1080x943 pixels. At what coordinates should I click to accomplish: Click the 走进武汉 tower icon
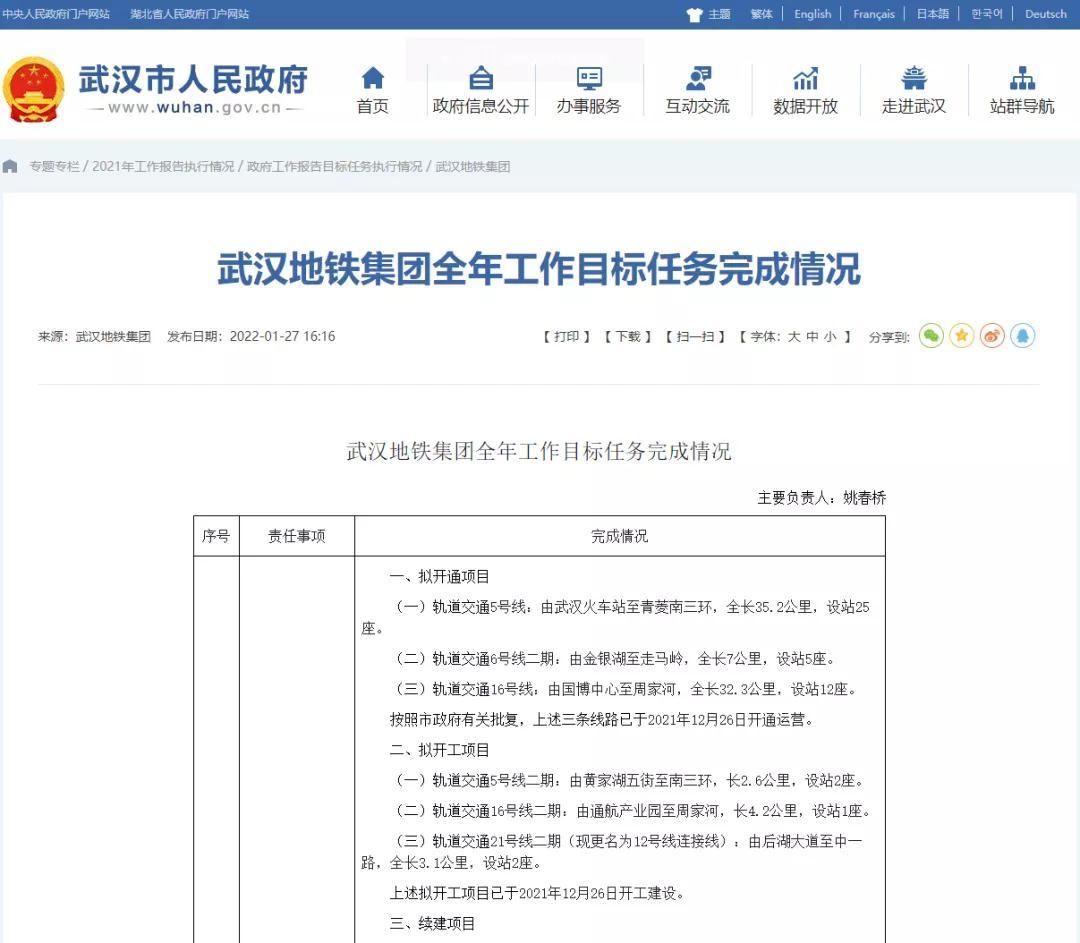pyautogui.click(x=914, y=78)
